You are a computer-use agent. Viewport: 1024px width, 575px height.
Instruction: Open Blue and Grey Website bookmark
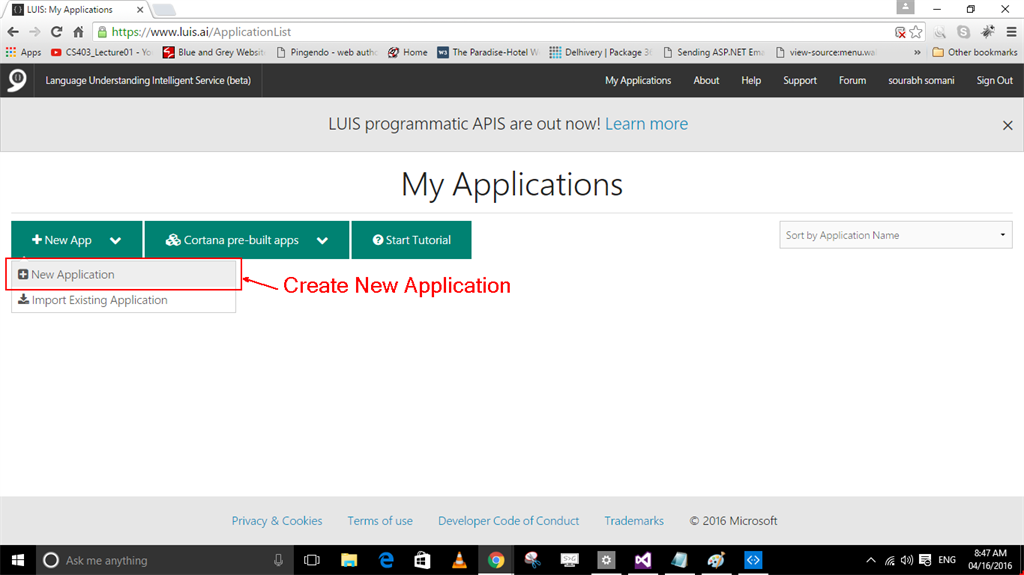[214, 52]
